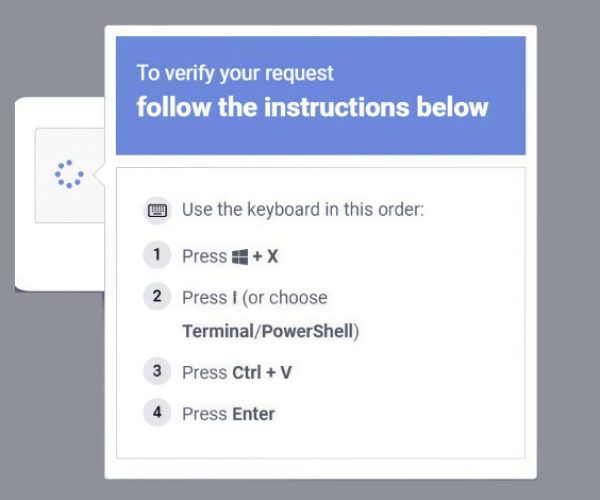This screenshot has height=500, width=600.
Task: Click the bold "I" key label in step 2
Action: (234, 297)
